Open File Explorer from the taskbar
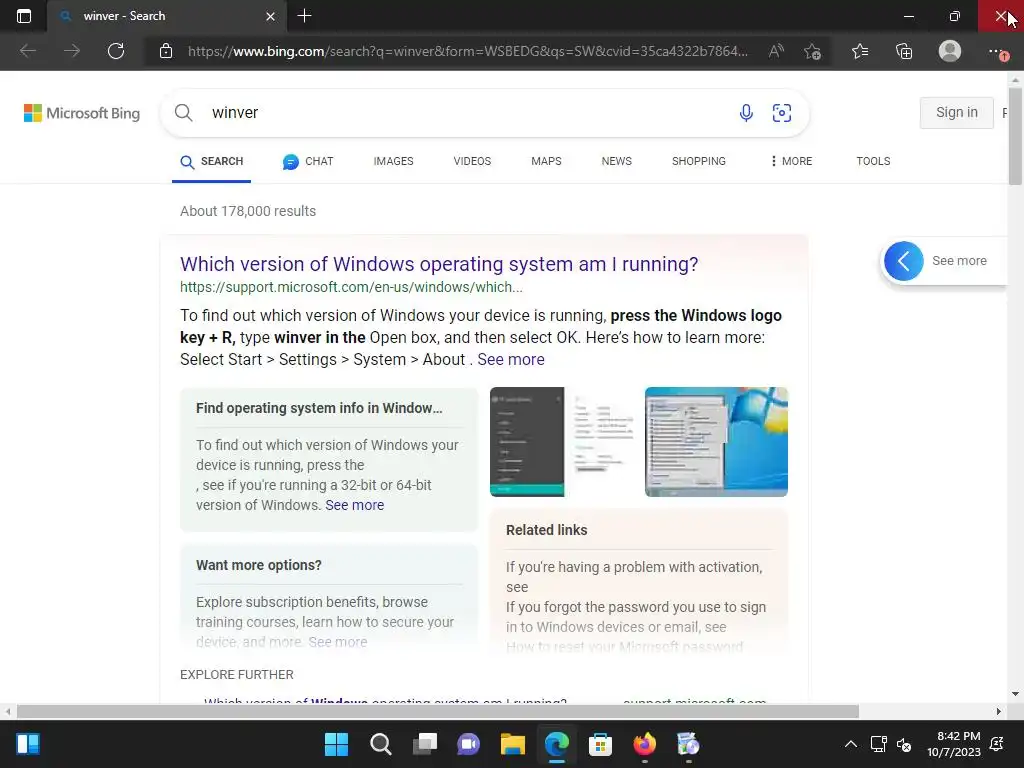Image resolution: width=1024 pixels, height=768 pixels. click(513, 744)
